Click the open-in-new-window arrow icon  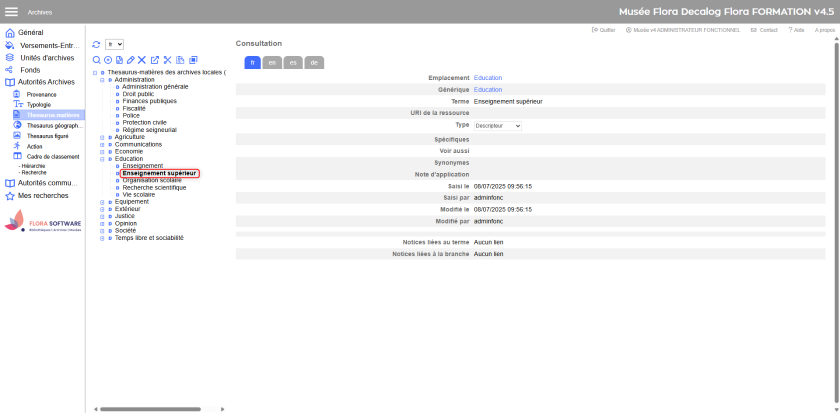point(154,60)
